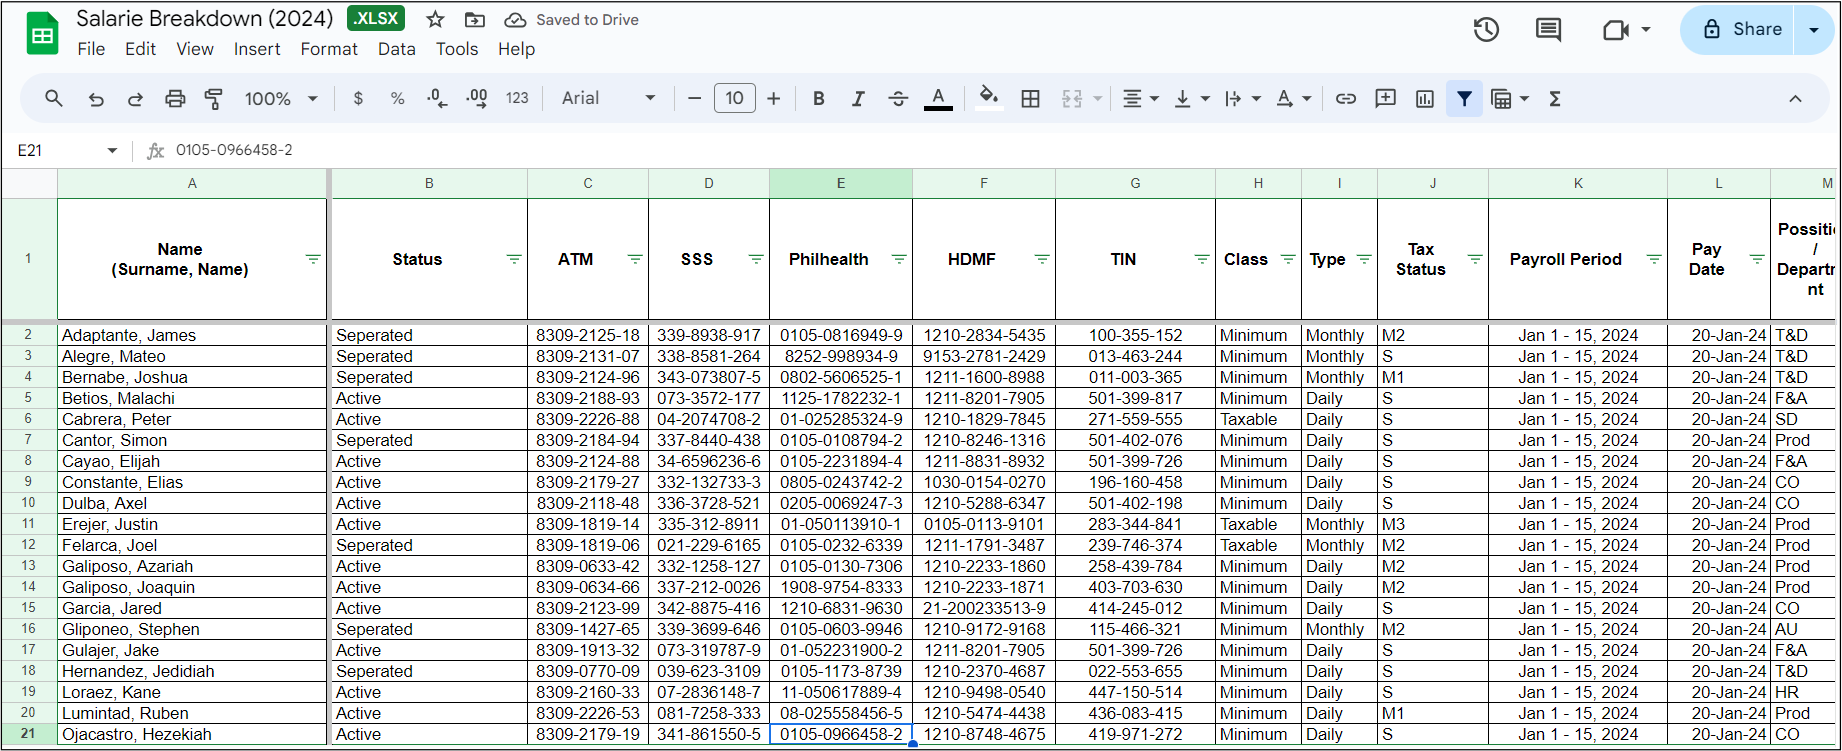Toggle the Philhealth column filter
Screen dimensions: 1842x751
[x=899, y=259]
